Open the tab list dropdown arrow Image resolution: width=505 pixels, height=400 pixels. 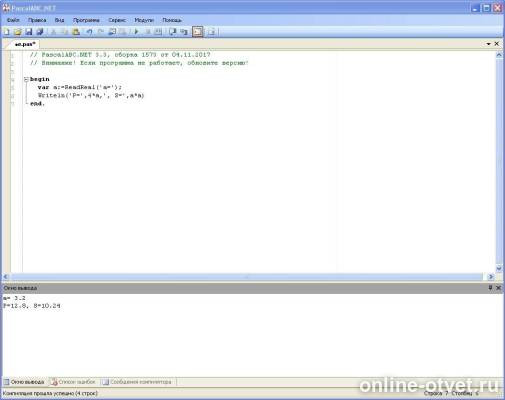pos(488,44)
